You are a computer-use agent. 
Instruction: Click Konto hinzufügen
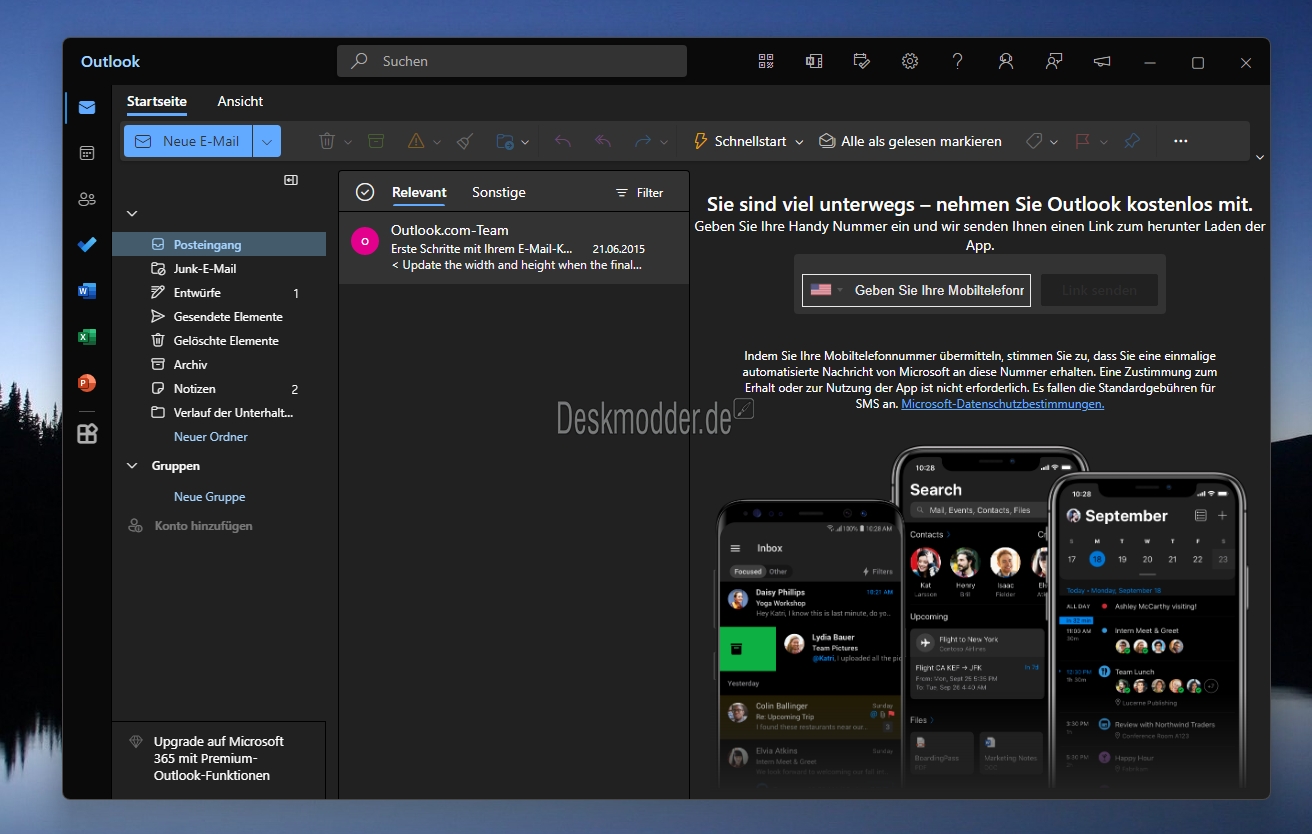tap(190, 526)
